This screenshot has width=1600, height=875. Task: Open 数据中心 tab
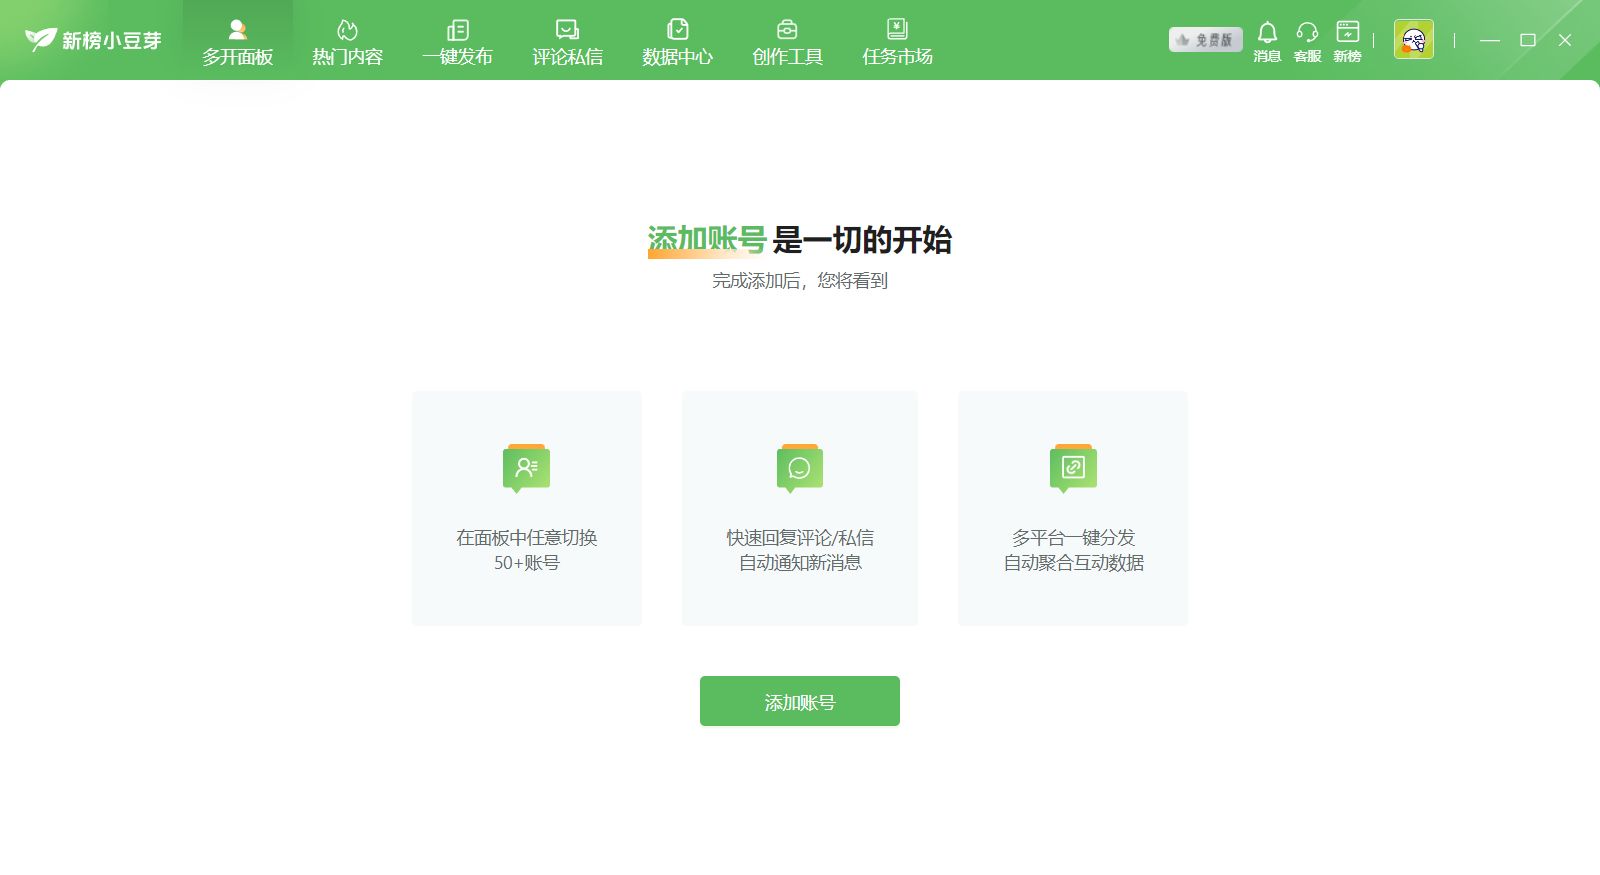point(678,42)
